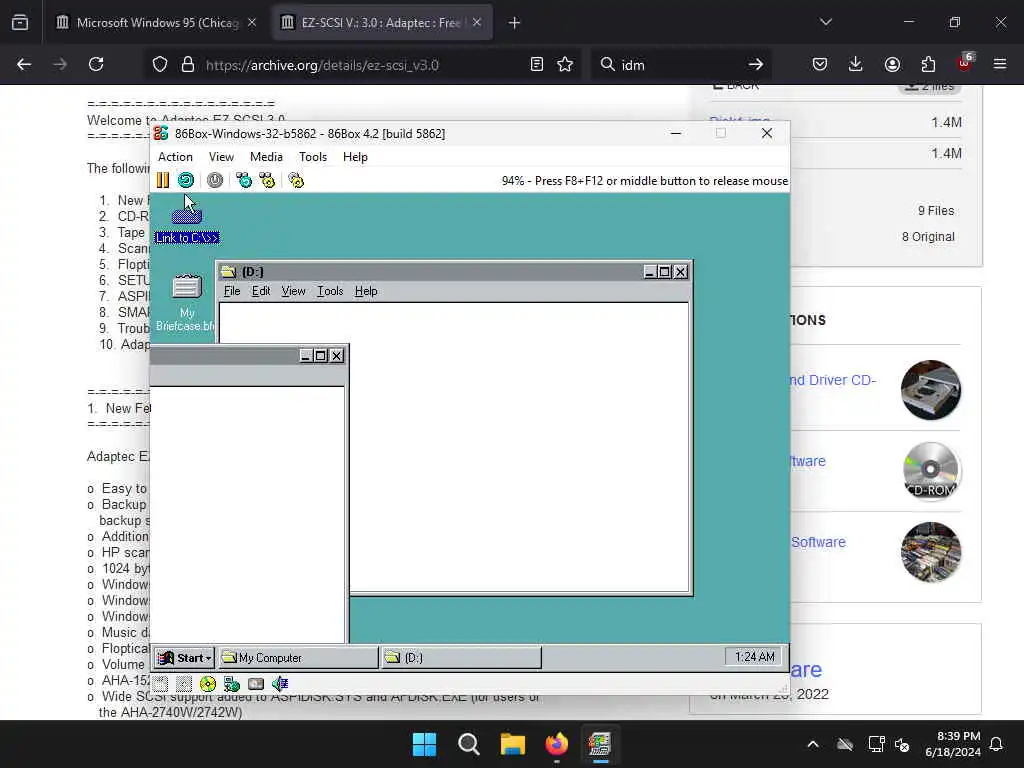Open CD-ROM Software collection link
Viewport: 1024px width, 768px height.
pyautogui.click(x=808, y=461)
